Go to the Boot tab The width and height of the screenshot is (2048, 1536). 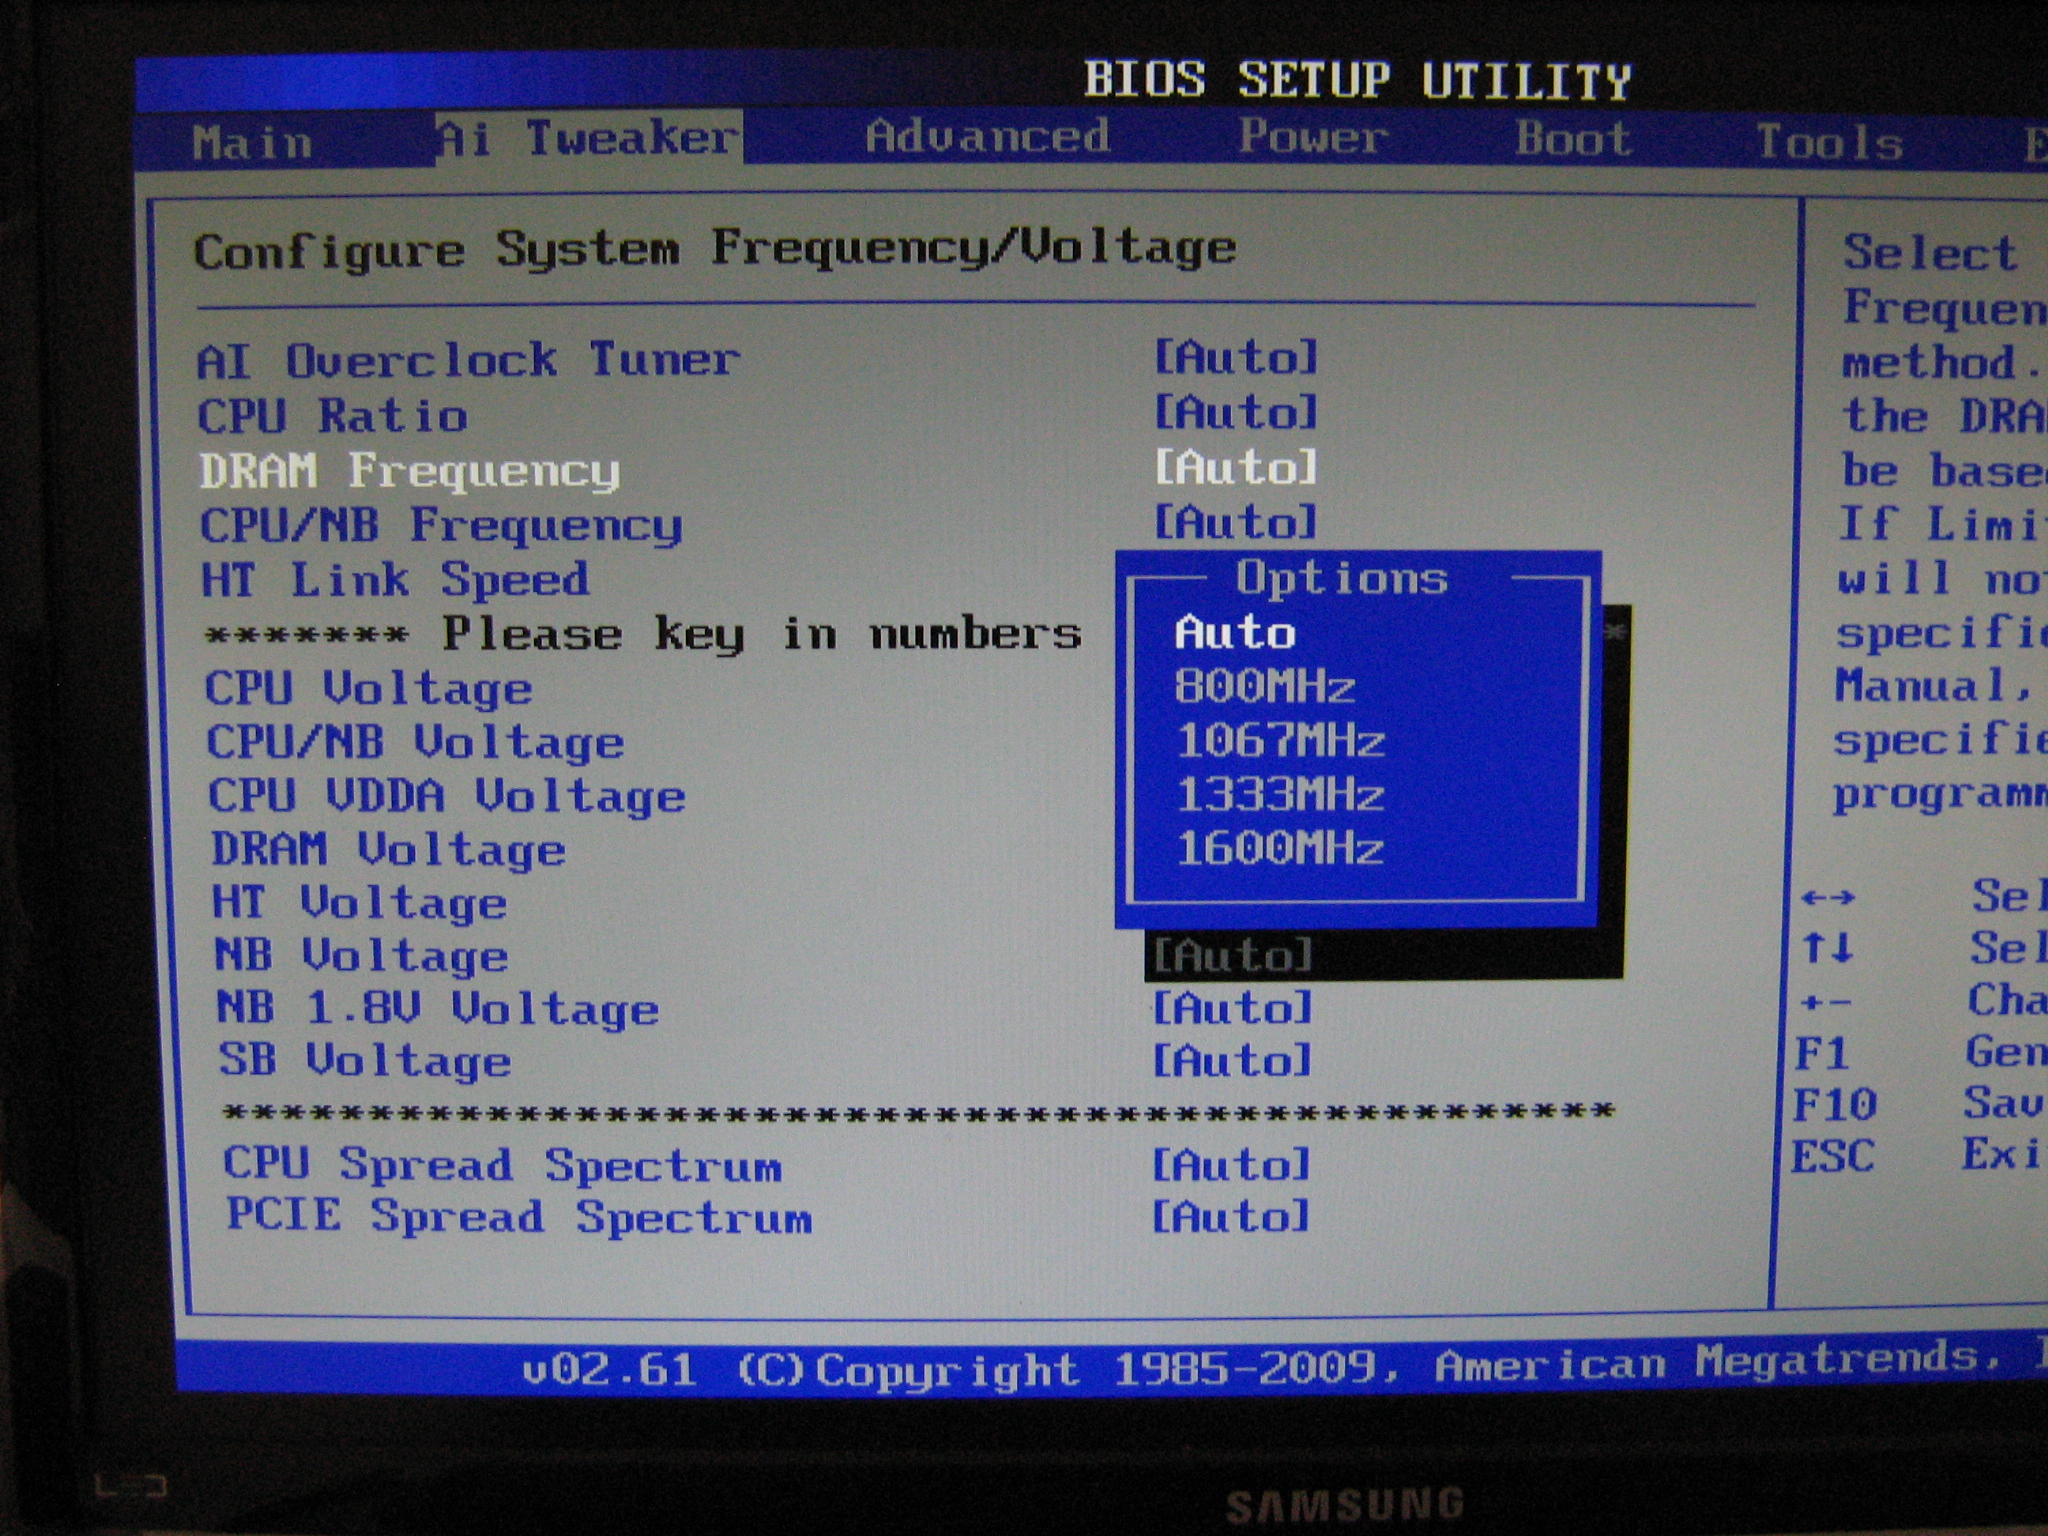tap(1573, 139)
